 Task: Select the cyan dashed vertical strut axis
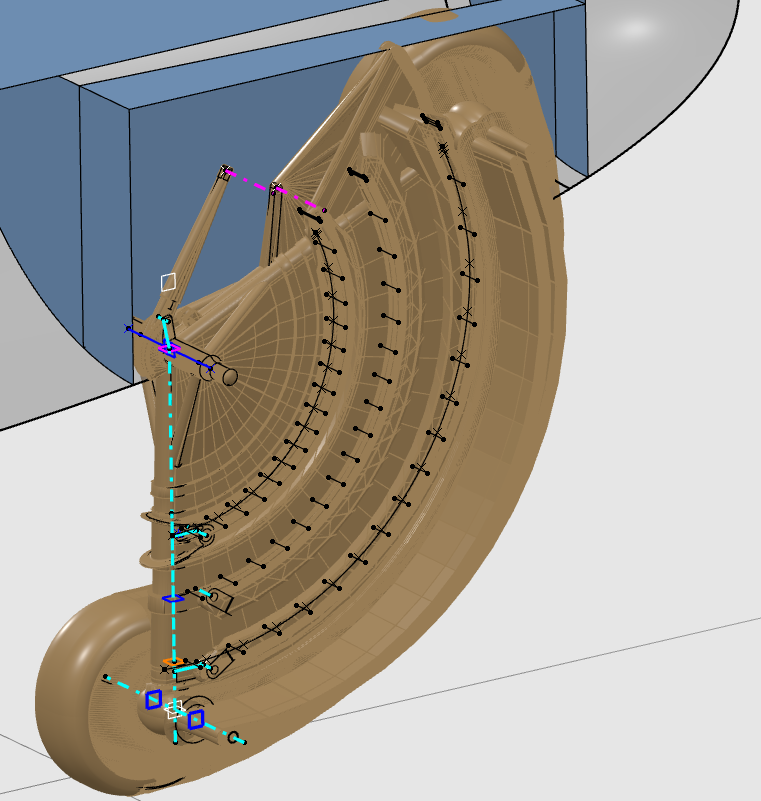[x=171, y=450]
